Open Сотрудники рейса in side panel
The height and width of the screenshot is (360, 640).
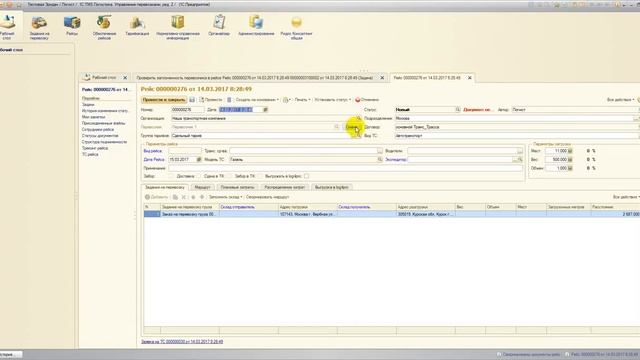point(98,129)
